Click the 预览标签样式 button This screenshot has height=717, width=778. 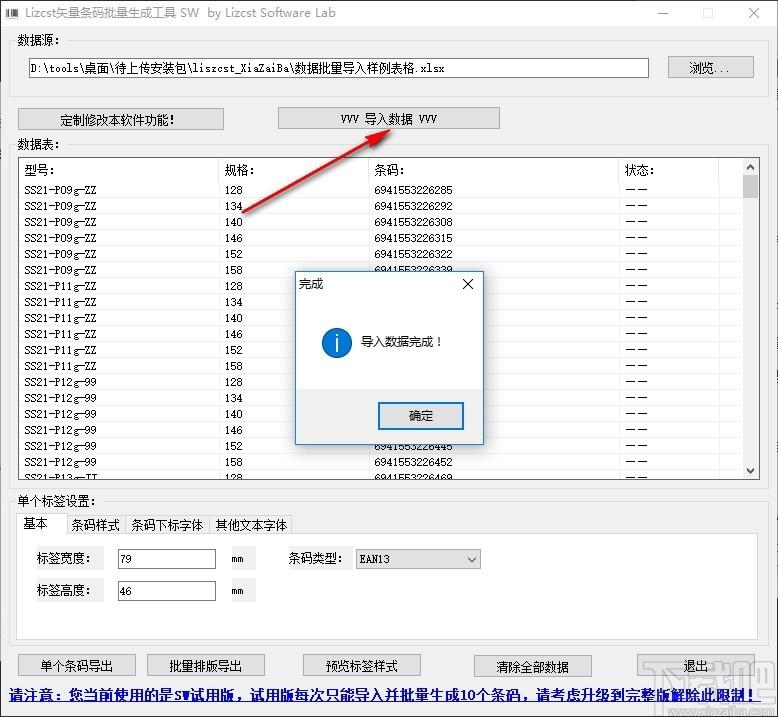coord(361,666)
